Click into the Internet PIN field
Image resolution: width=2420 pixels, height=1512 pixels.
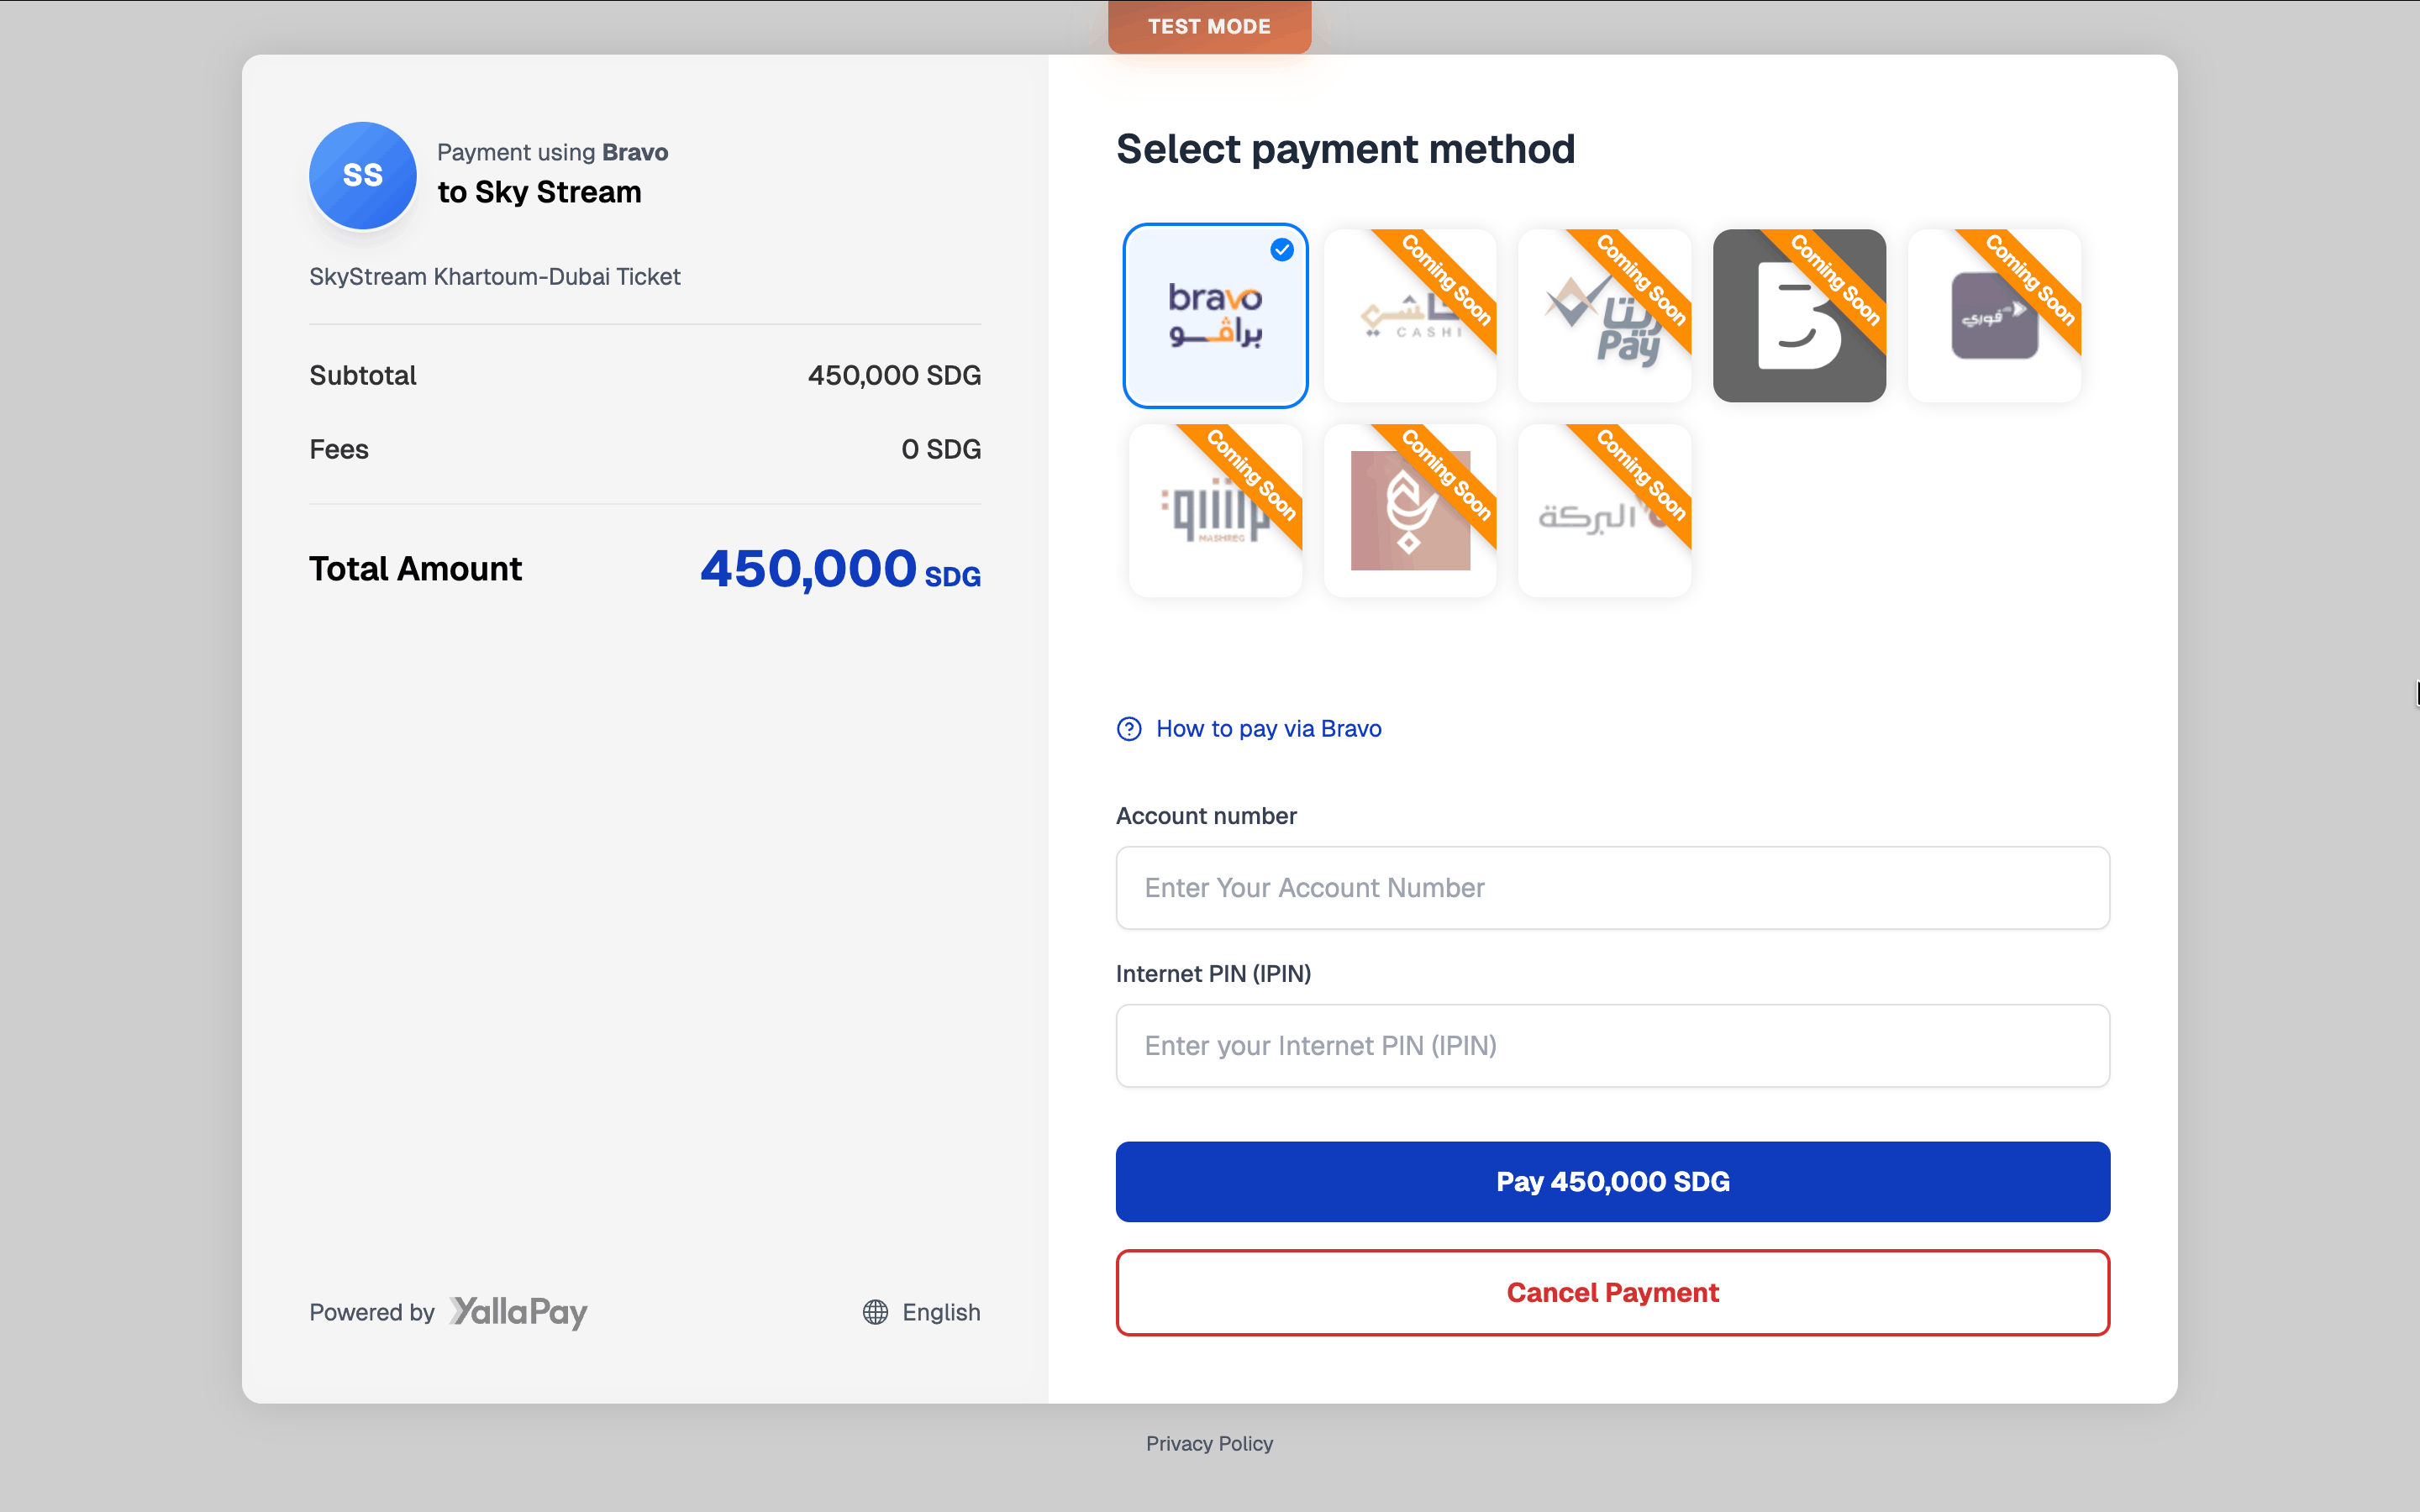(1612, 1046)
